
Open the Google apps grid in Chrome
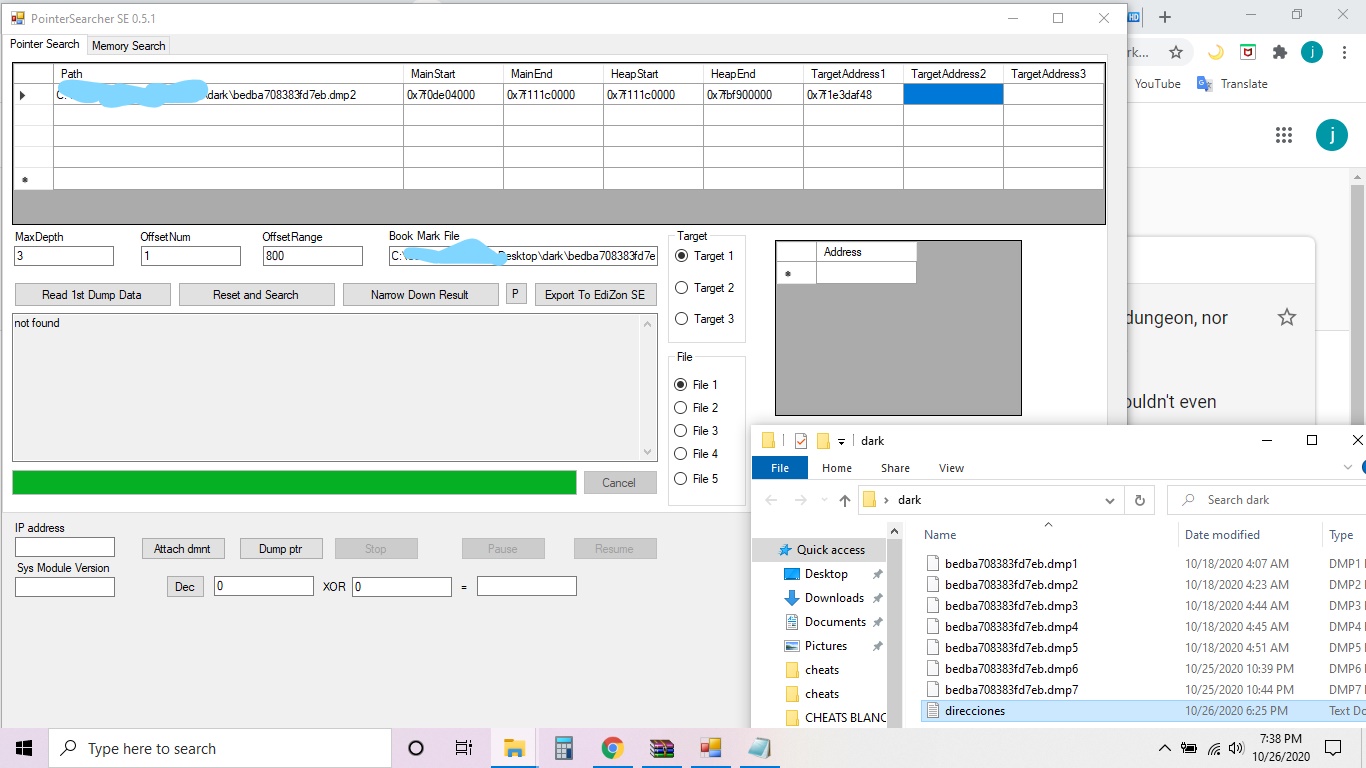pos(1284,135)
